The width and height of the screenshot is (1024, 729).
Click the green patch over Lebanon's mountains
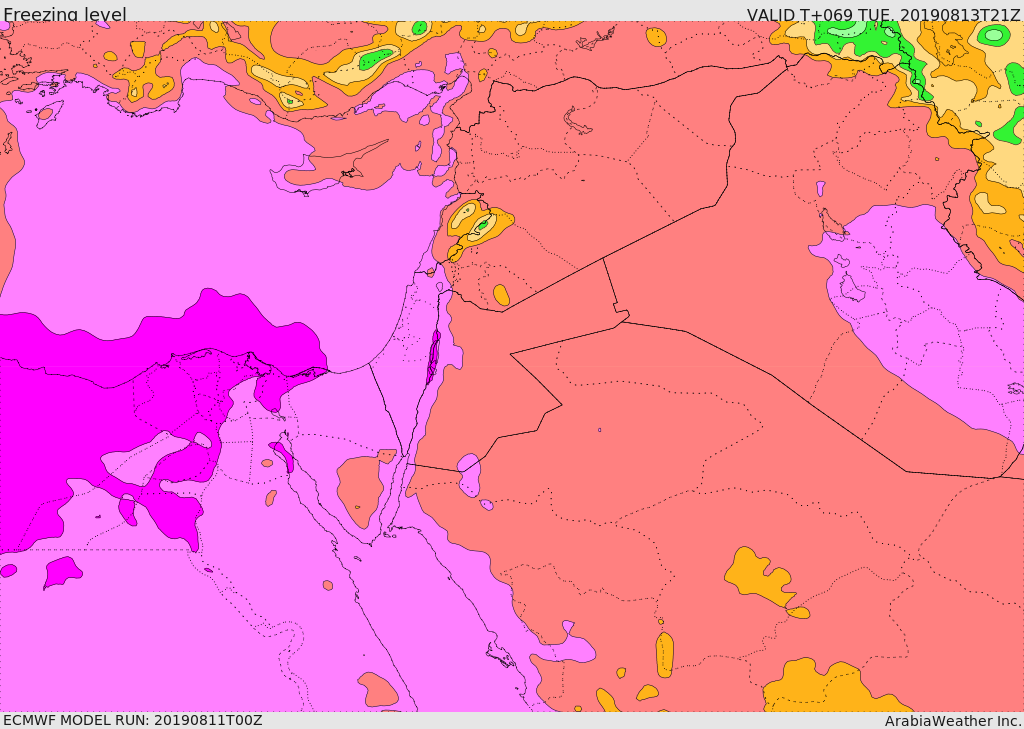click(x=482, y=226)
